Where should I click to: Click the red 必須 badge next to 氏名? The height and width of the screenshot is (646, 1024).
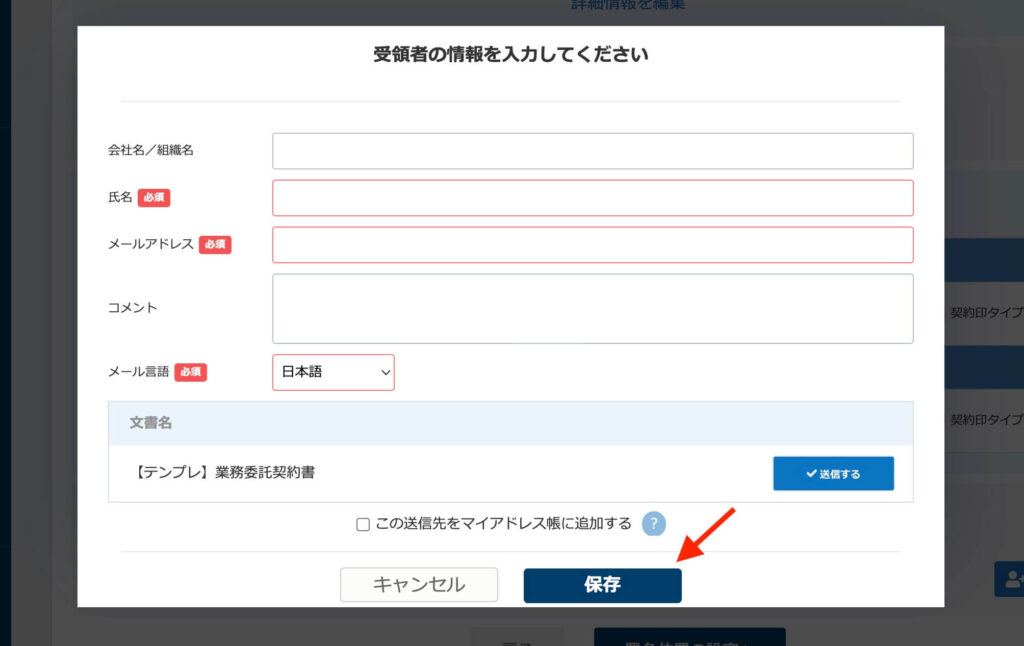(x=152, y=198)
